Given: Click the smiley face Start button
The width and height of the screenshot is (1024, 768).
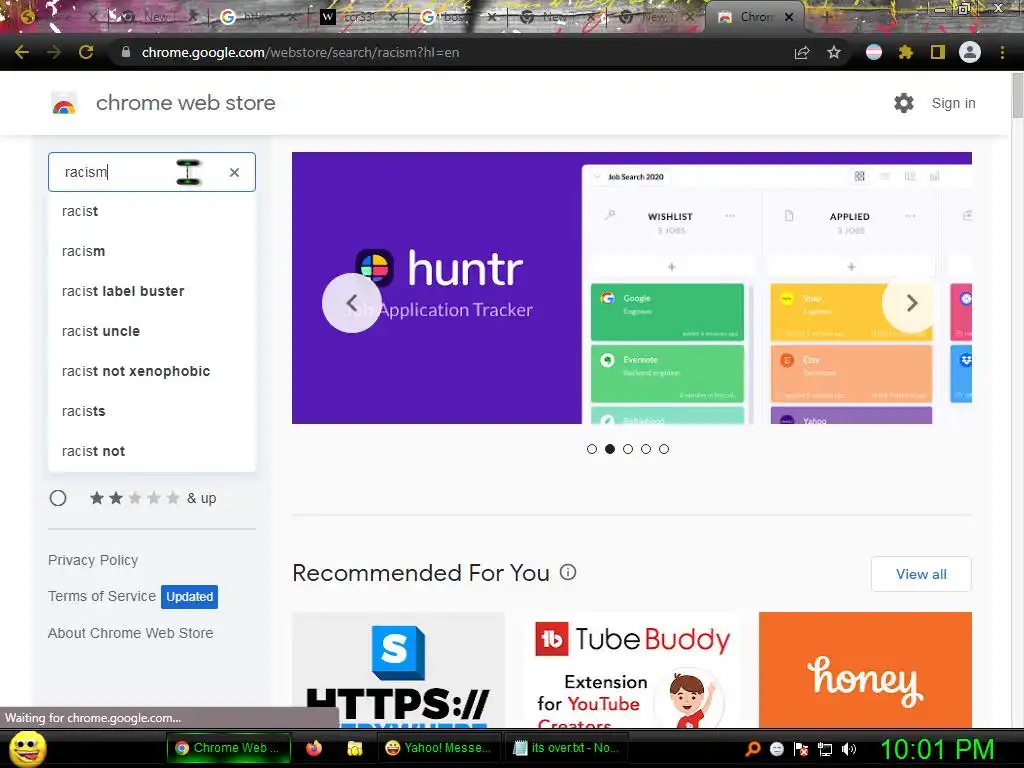Looking at the screenshot, I should [27, 748].
